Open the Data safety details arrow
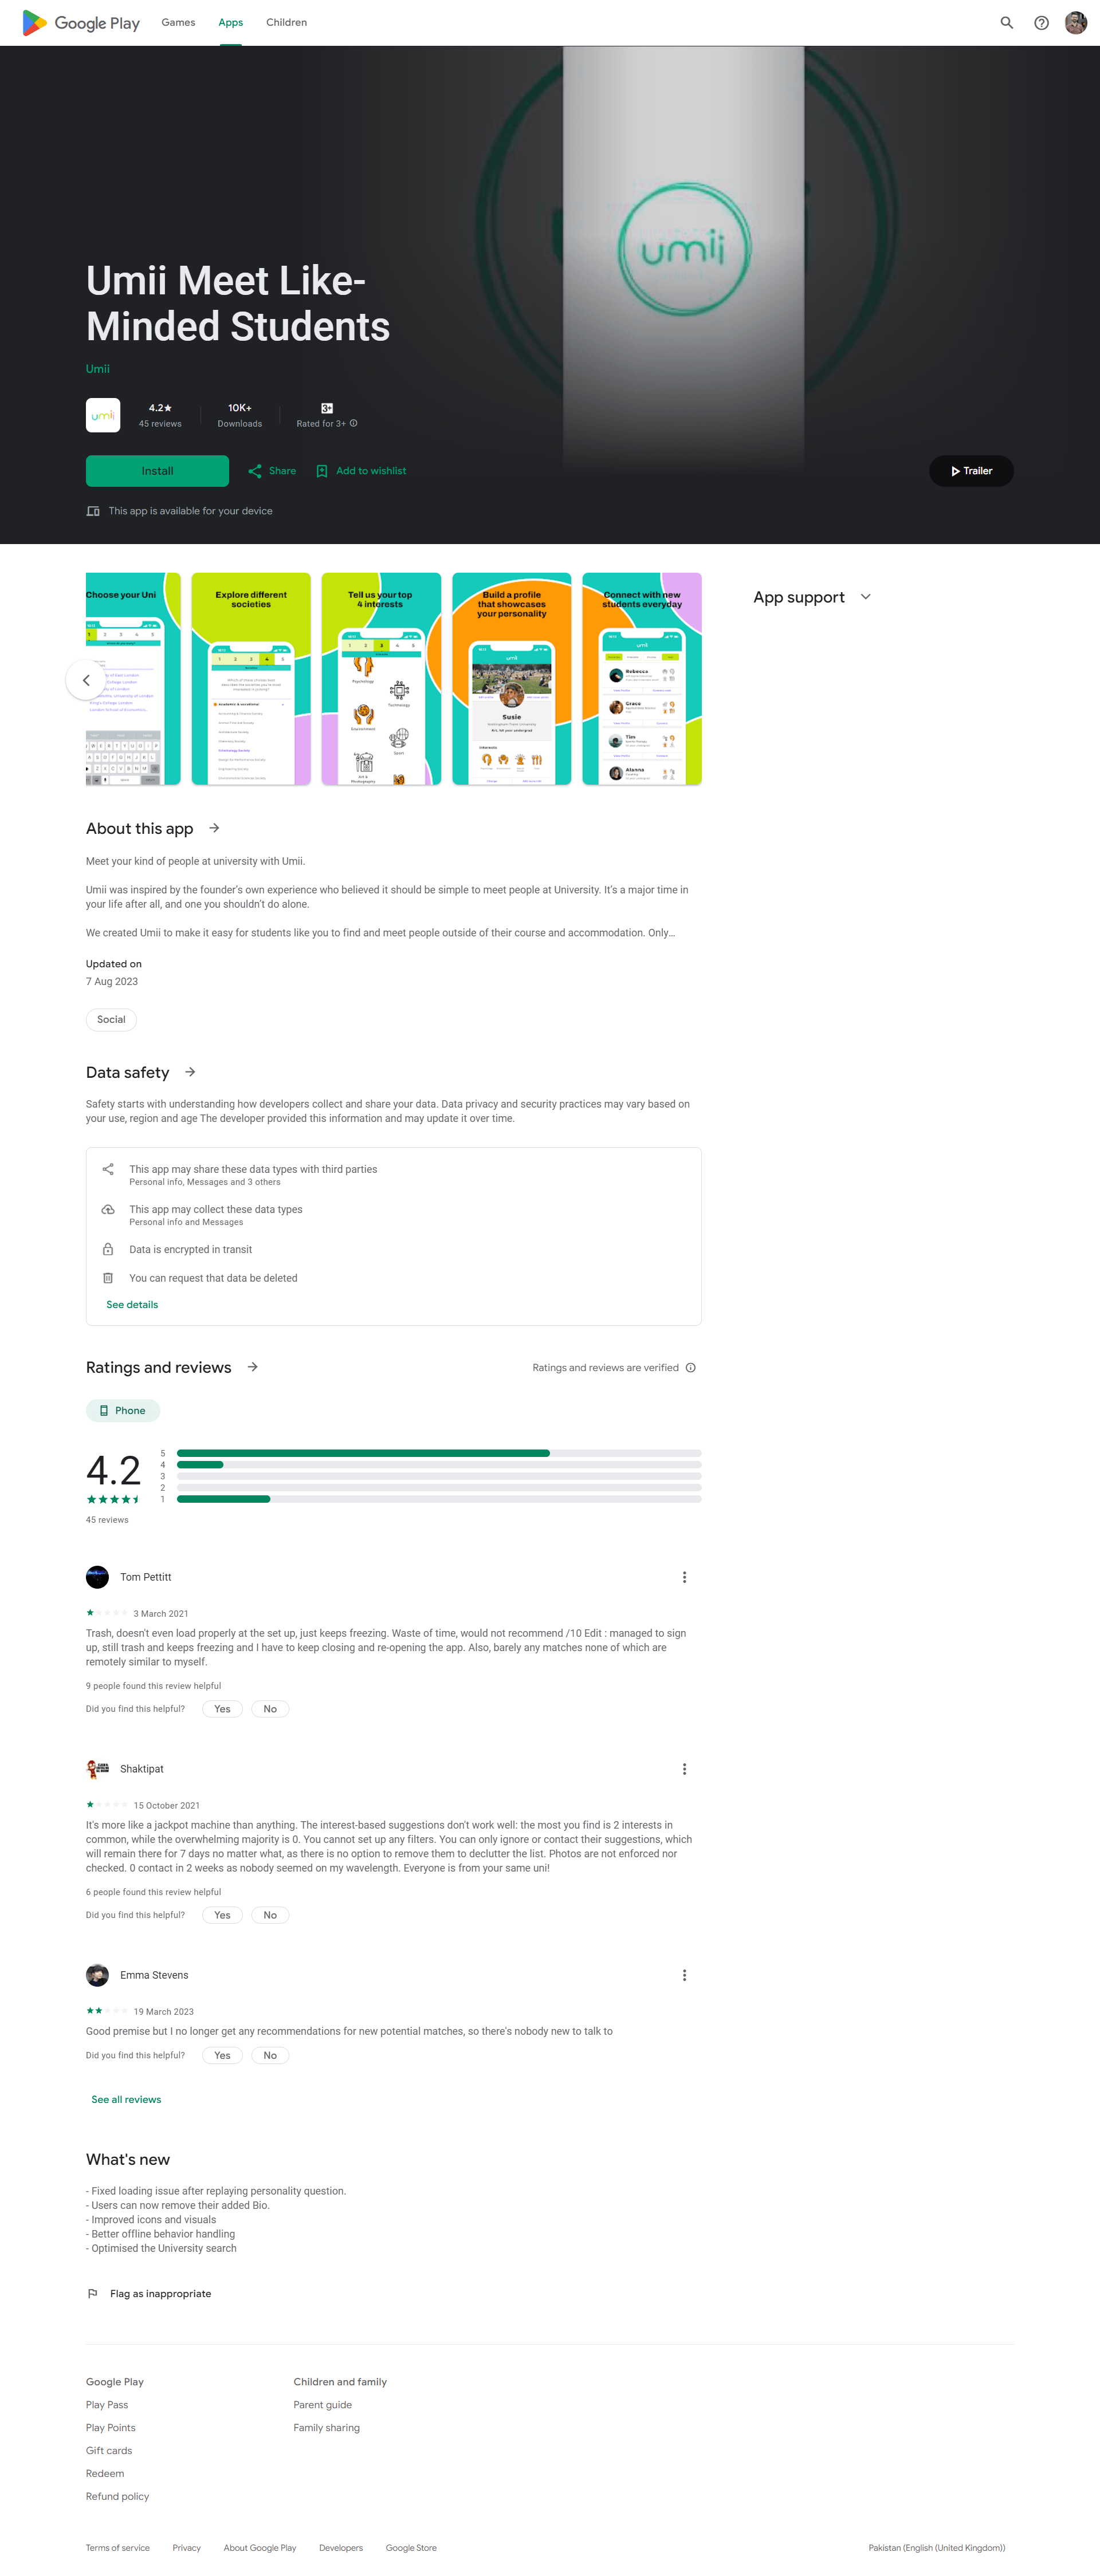 190,1071
